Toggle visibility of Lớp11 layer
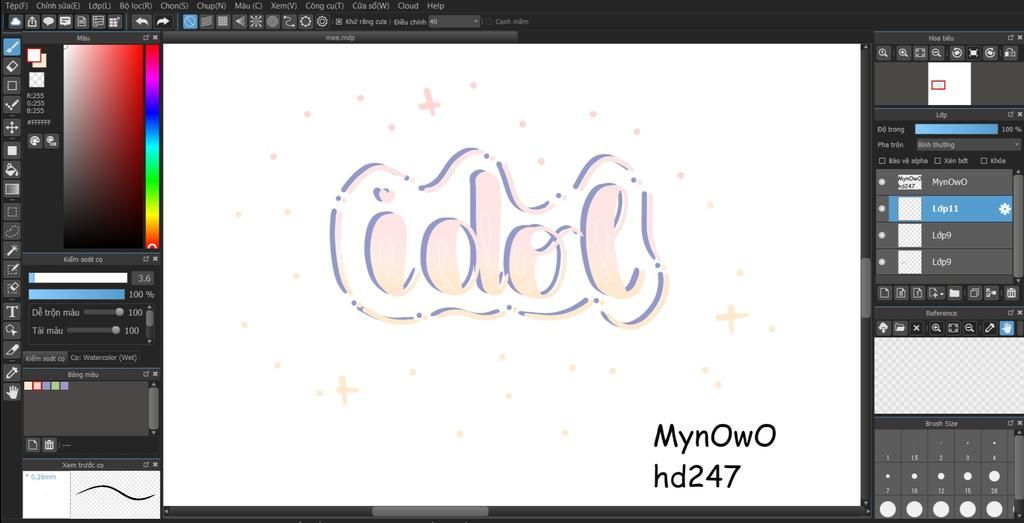1024x523 pixels. [882, 209]
